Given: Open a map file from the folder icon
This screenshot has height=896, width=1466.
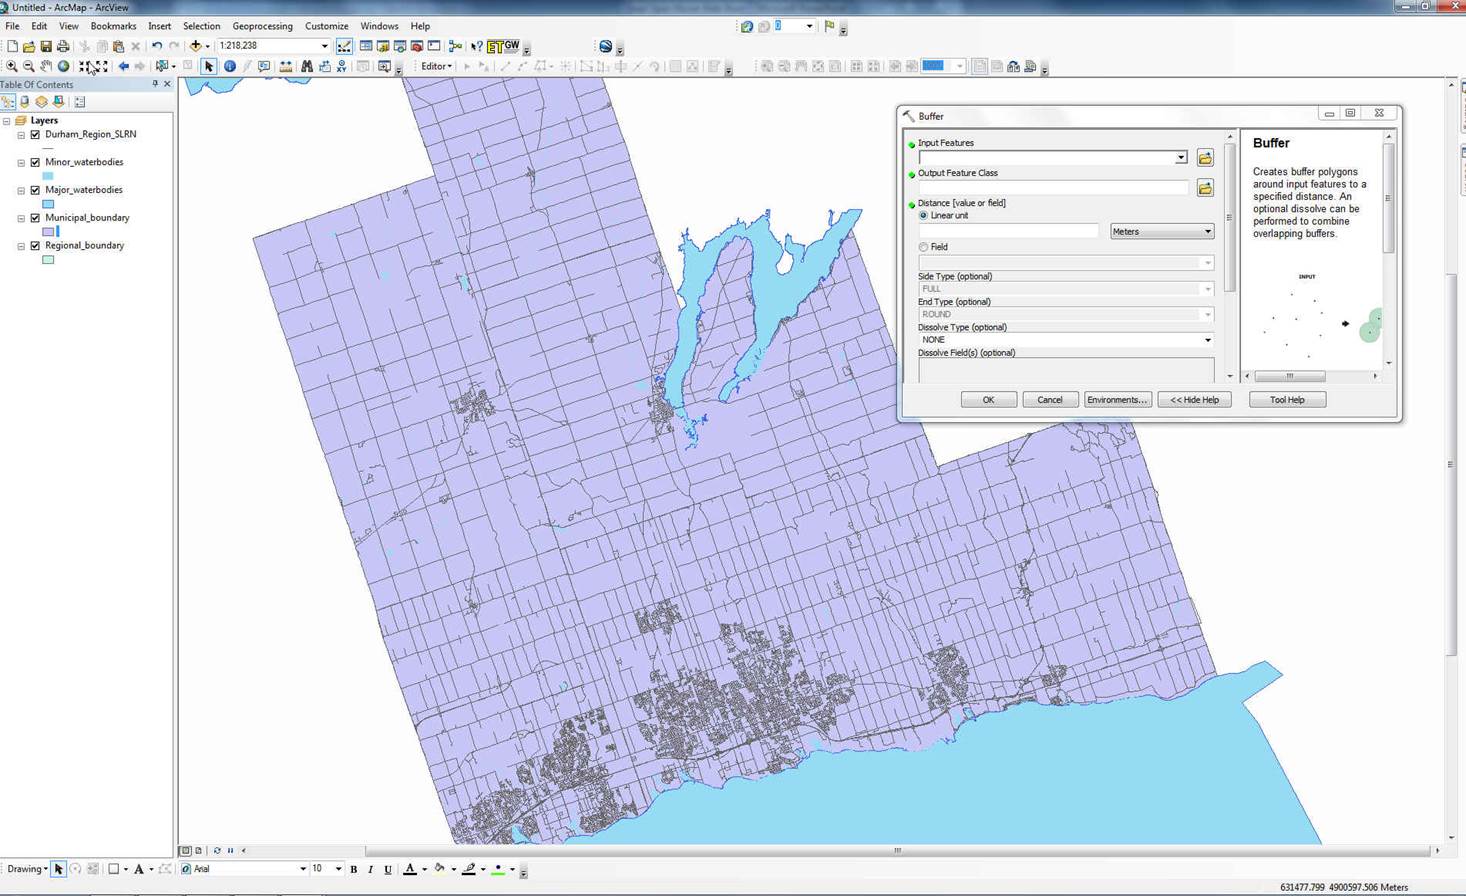Looking at the screenshot, I should tap(29, 46).
